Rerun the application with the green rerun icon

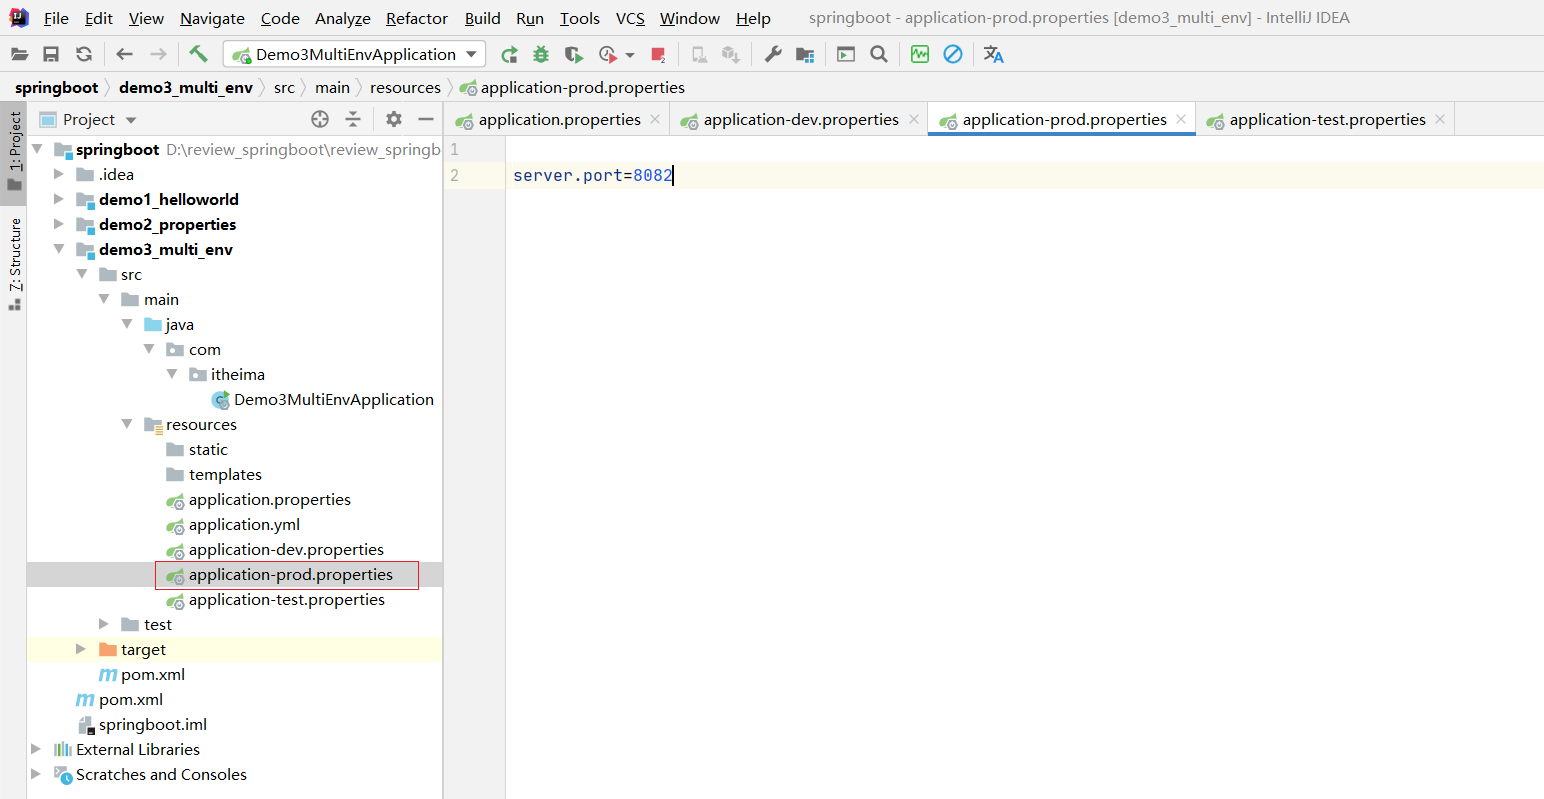[x=509, y=54]
